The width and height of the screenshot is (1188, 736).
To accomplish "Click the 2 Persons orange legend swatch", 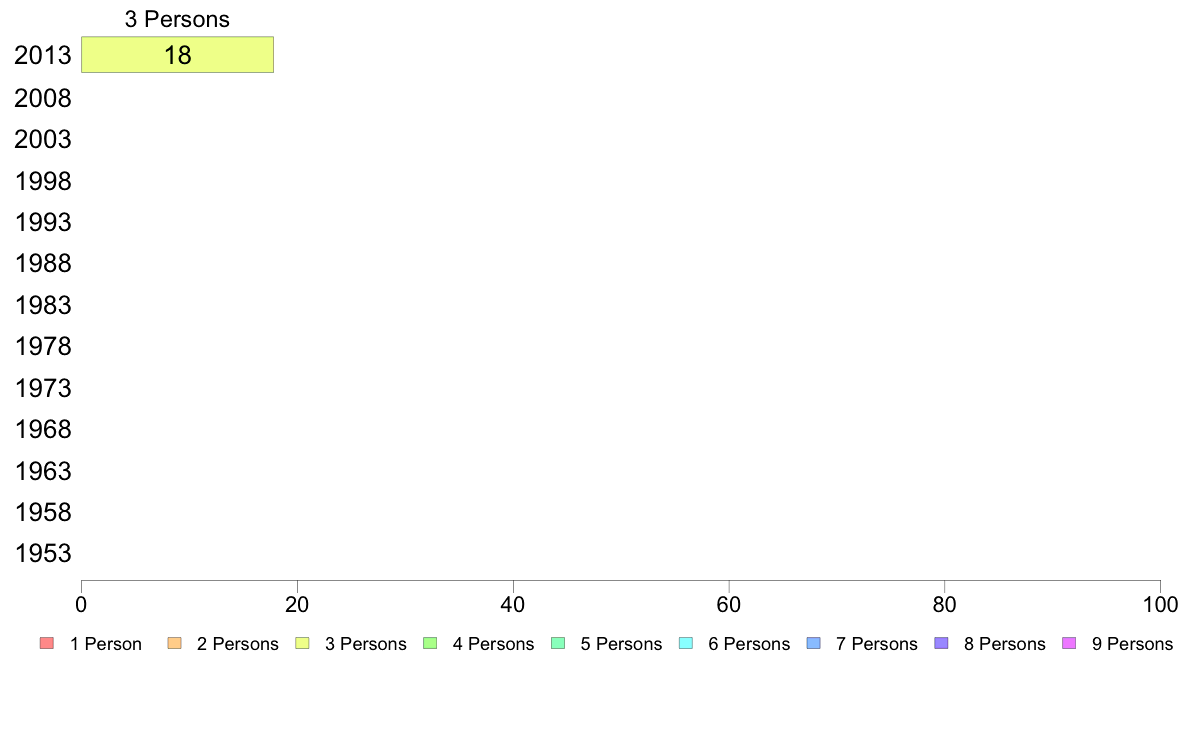I will [174, 644].
